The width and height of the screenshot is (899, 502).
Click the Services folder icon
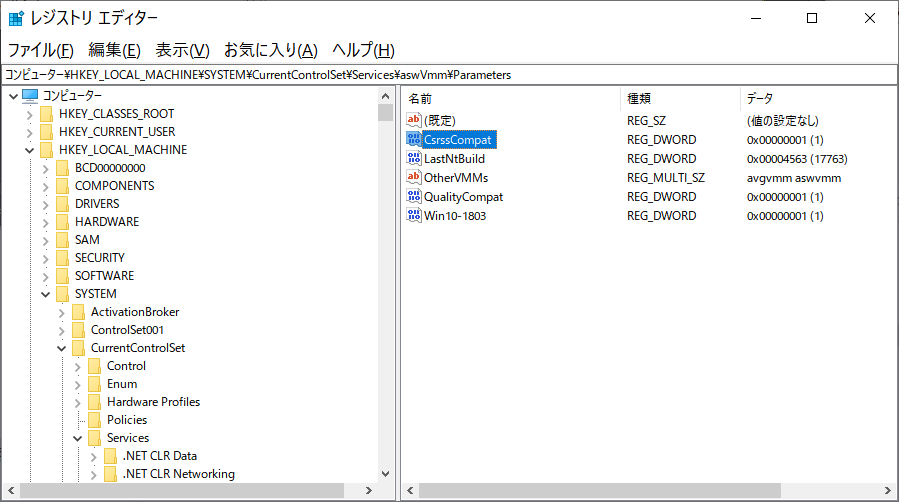(x=95, y=438)
